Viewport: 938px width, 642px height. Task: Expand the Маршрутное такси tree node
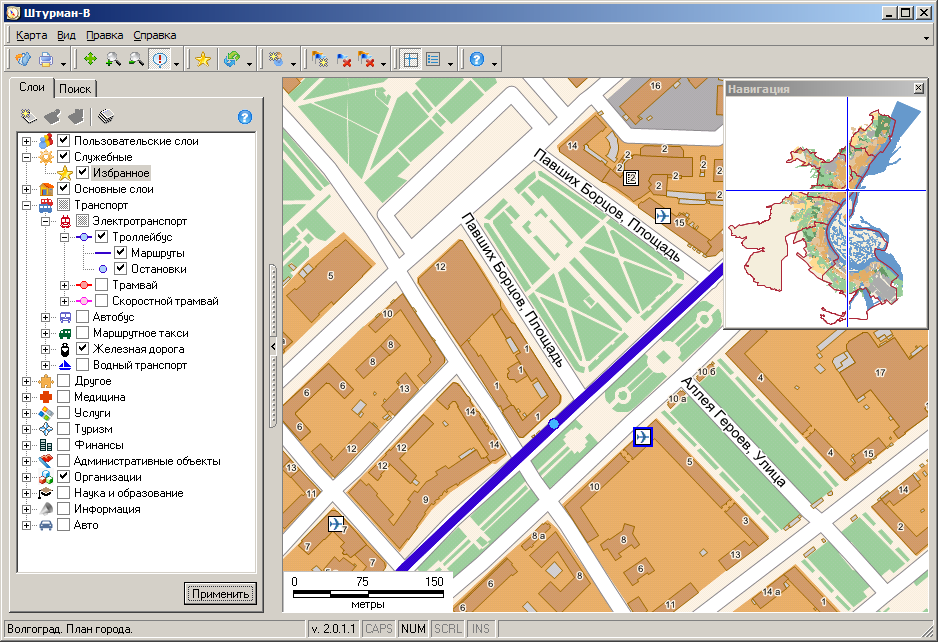tap(45, 333)
